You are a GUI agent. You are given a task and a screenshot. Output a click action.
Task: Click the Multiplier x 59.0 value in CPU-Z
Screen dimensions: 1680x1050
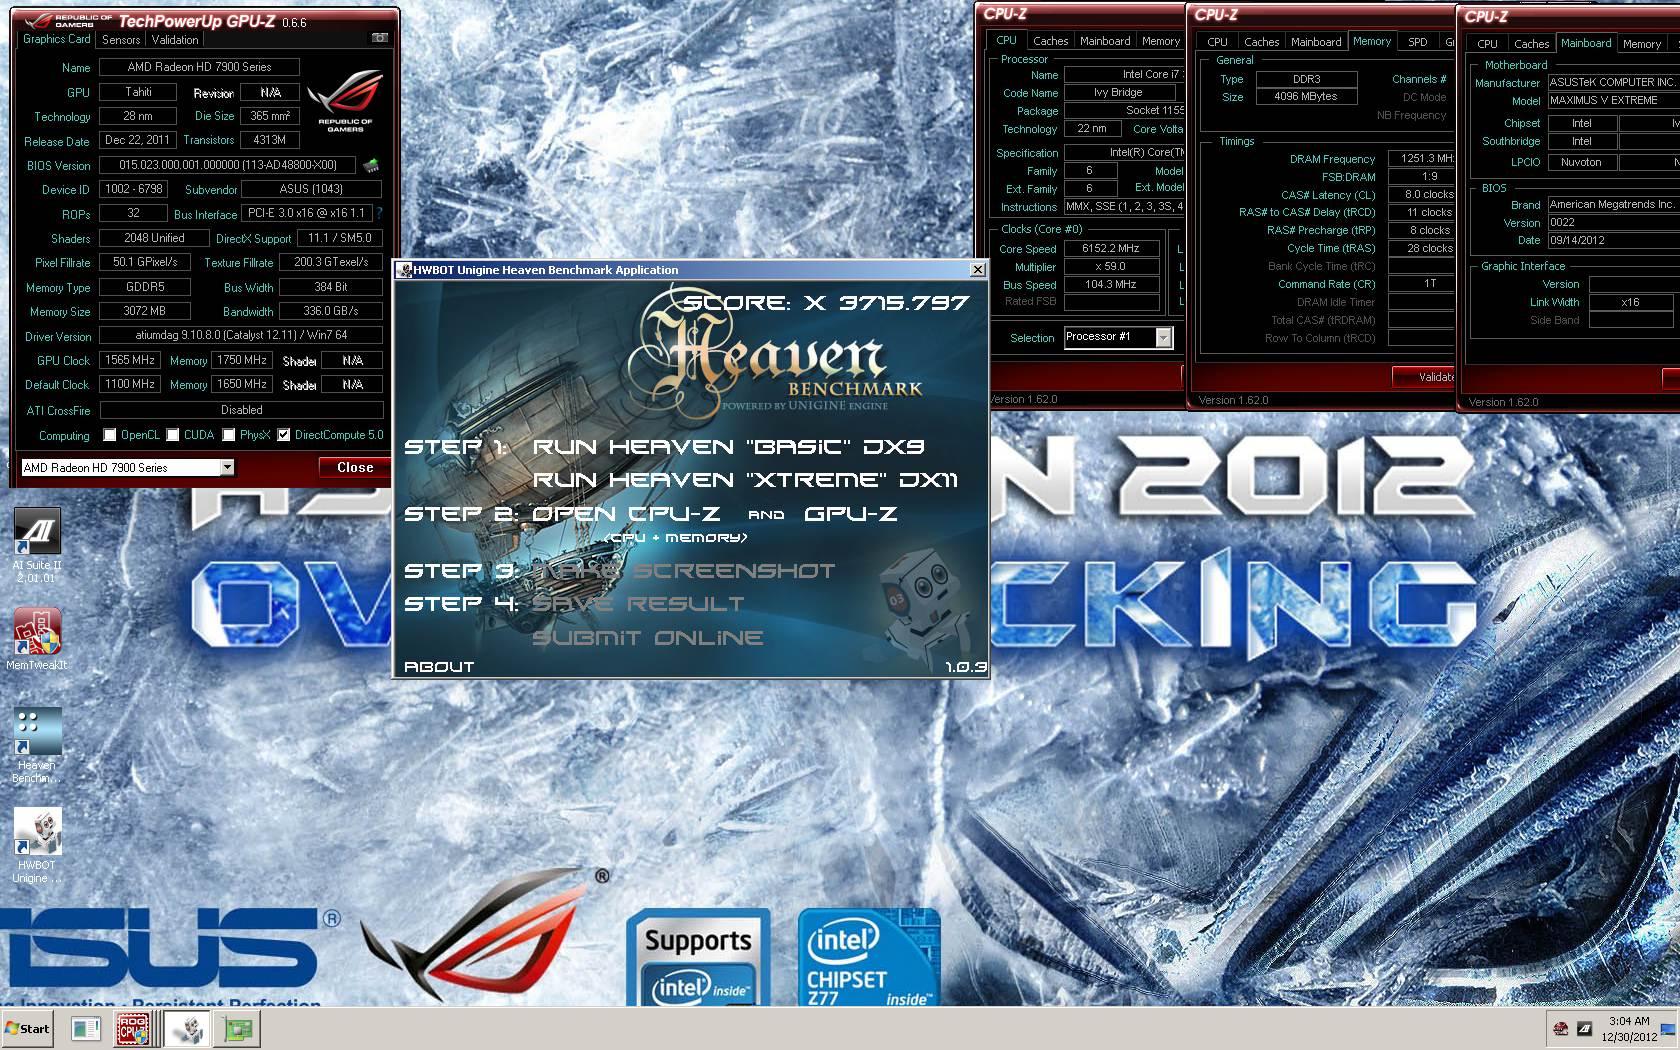pos(1111,266)
